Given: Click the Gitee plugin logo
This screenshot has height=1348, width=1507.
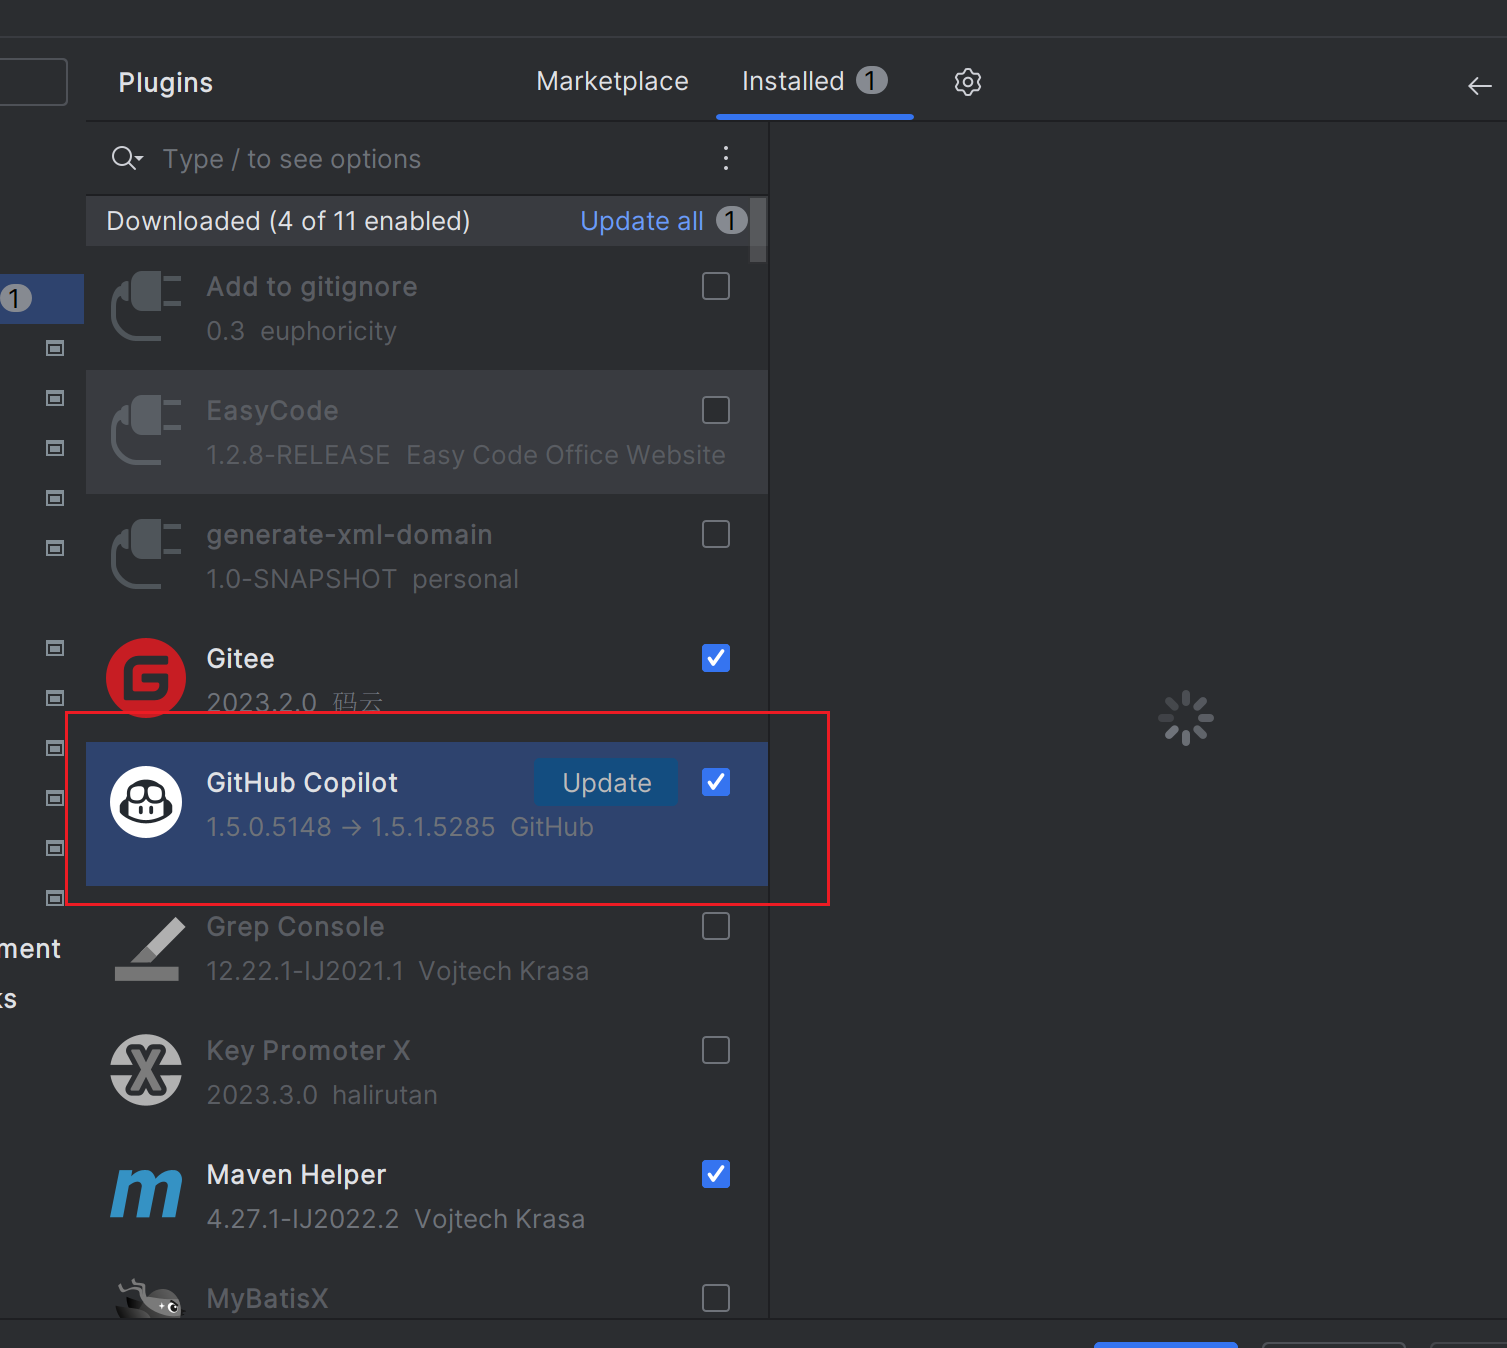Looking at the screenshot, I should click(x=146, y=678).
